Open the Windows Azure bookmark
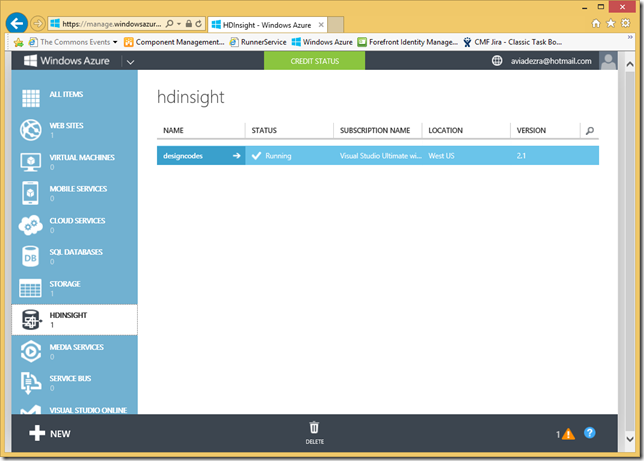Image resolution: width=644 pixels, height=461 pixels. click(x=322, y=42)
